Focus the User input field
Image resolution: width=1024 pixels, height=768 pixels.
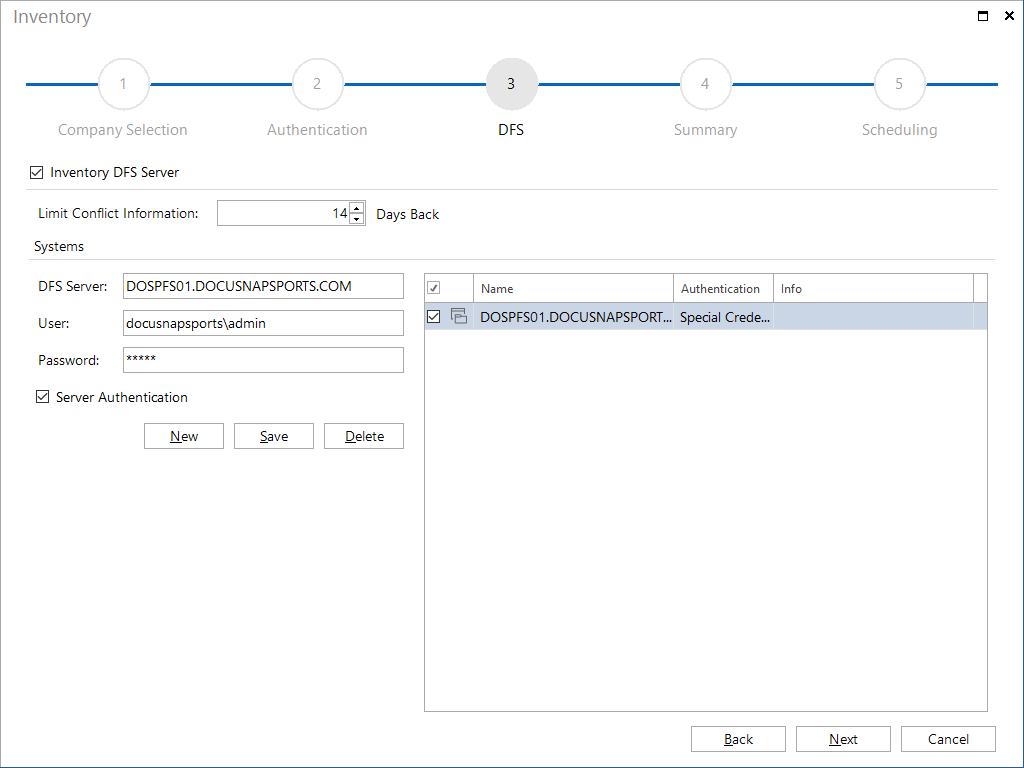263,323
